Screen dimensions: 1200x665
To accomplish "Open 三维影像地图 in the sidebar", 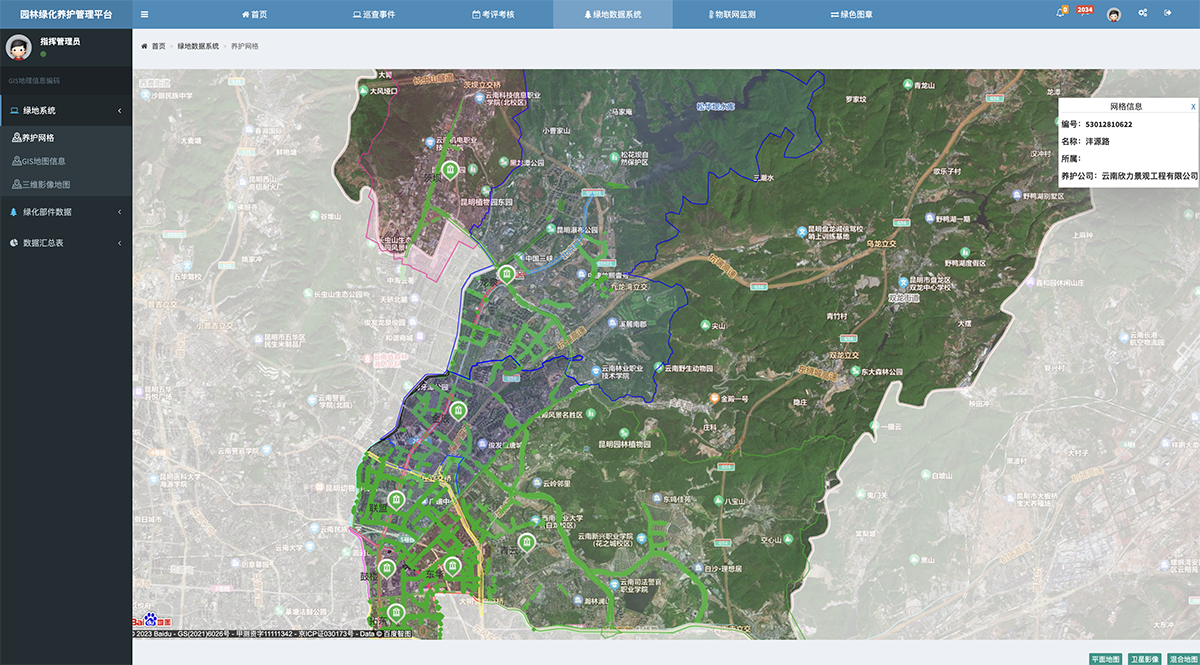I will [x=45, y=184].
